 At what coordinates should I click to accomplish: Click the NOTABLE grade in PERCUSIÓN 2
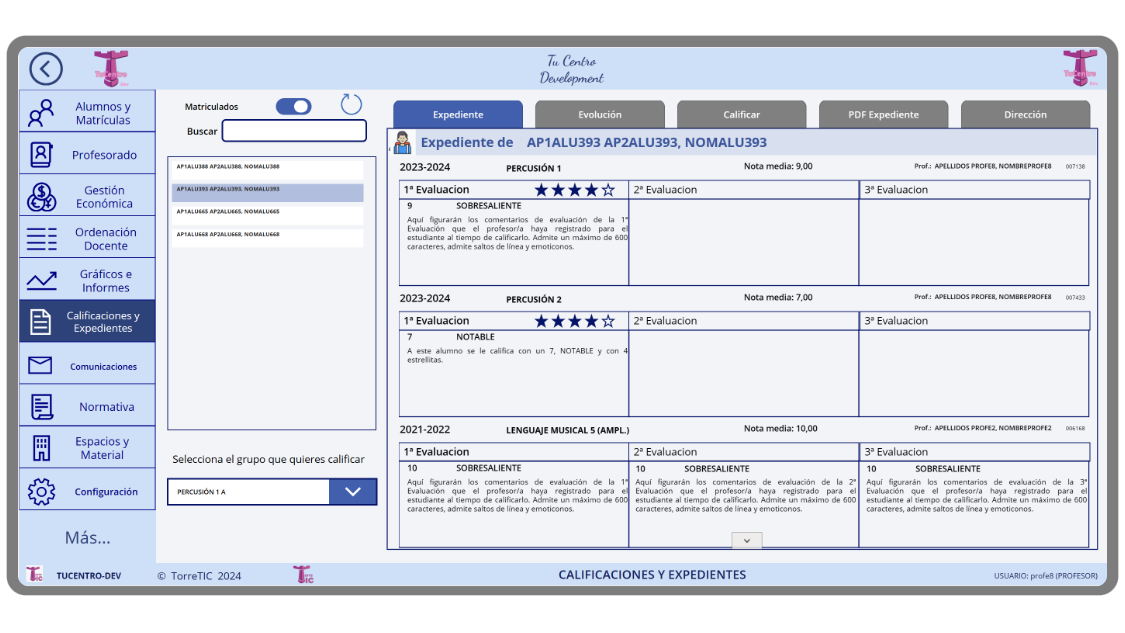click(x=476, y=337)
